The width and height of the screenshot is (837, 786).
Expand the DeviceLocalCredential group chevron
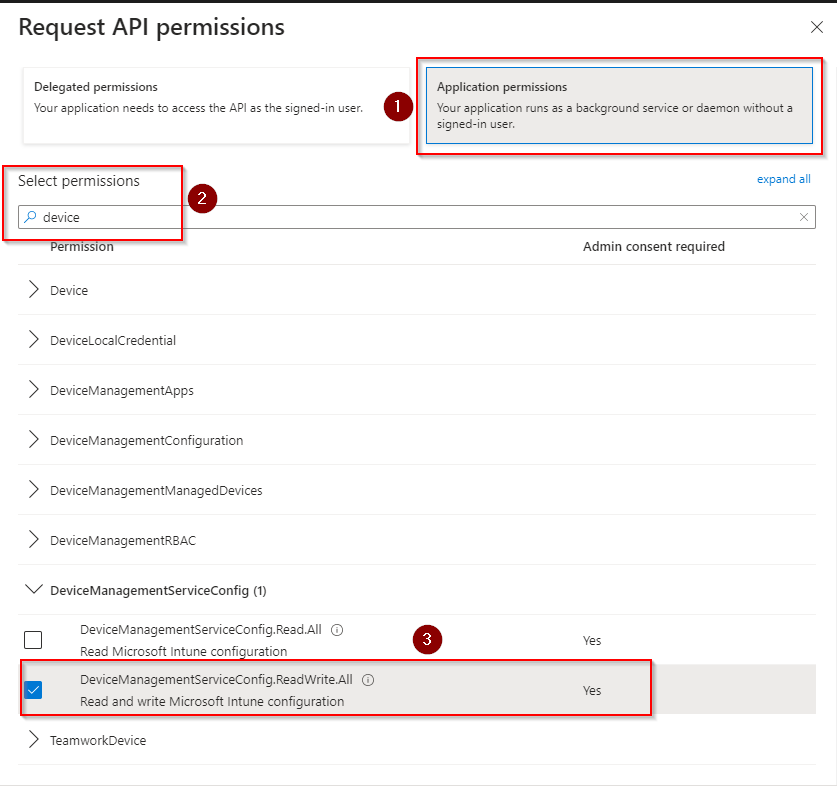(34, 340)
